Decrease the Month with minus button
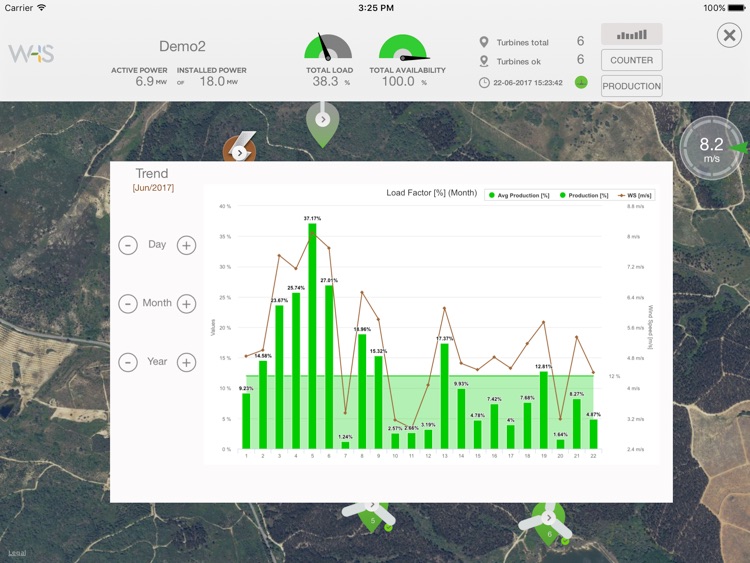Viewport: 750px width, 563px height. (128, 304)
